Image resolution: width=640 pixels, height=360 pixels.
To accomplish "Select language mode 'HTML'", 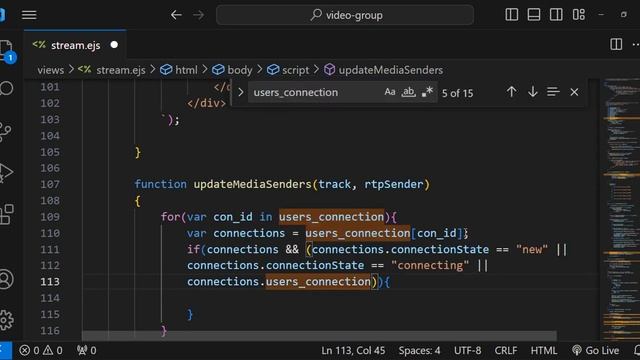I will tap(544, 351).
